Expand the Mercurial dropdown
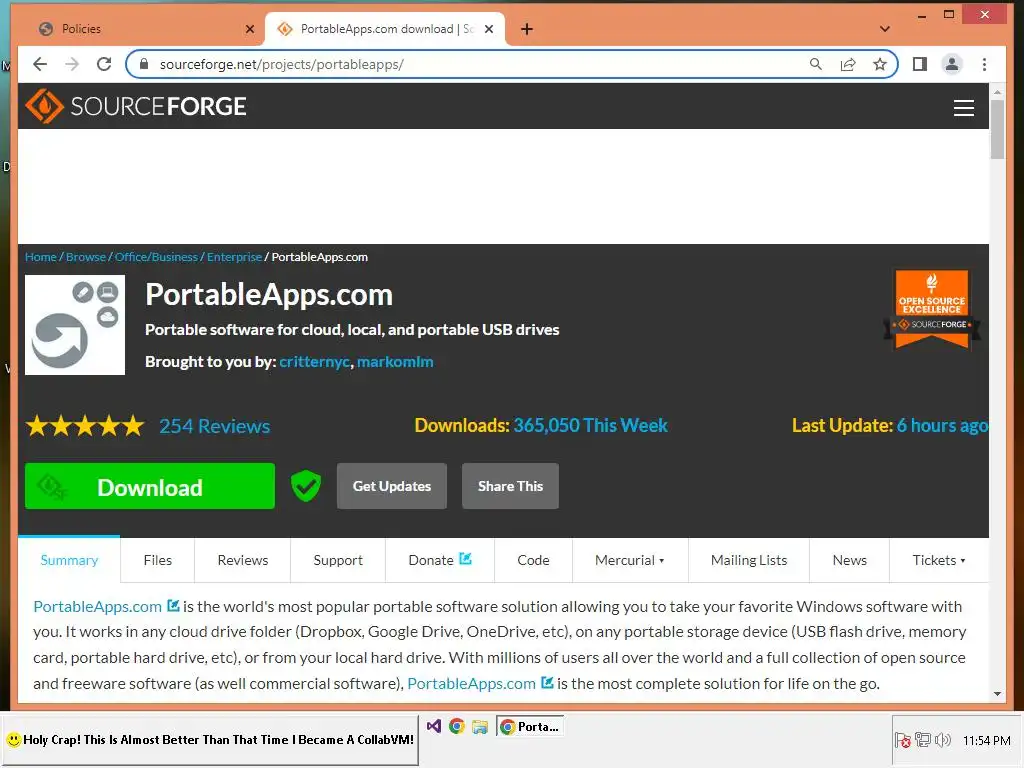The width and height of the screenshot is (1024, 768). coord(630,560)
